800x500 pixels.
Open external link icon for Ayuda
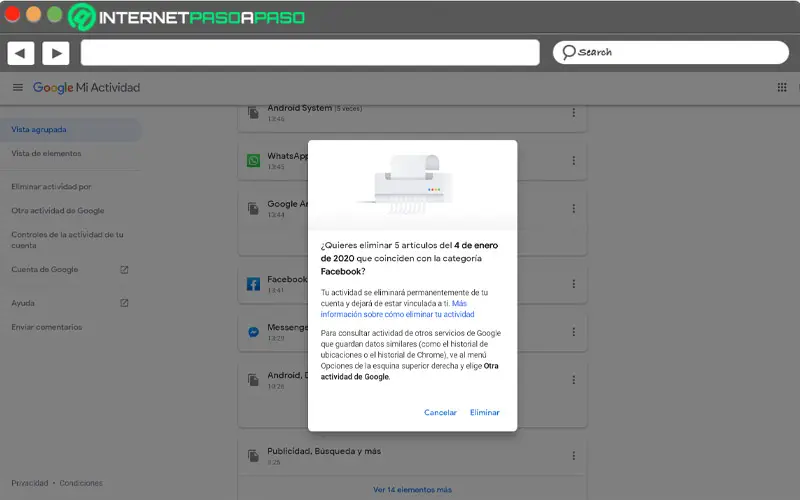(x=124, y=303)
